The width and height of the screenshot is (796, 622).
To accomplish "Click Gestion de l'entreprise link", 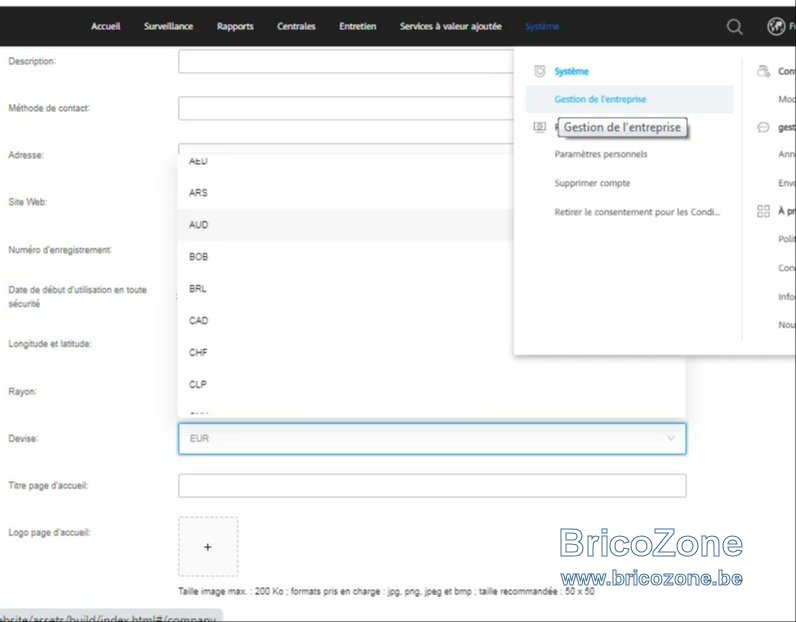I will coord(600,99).
